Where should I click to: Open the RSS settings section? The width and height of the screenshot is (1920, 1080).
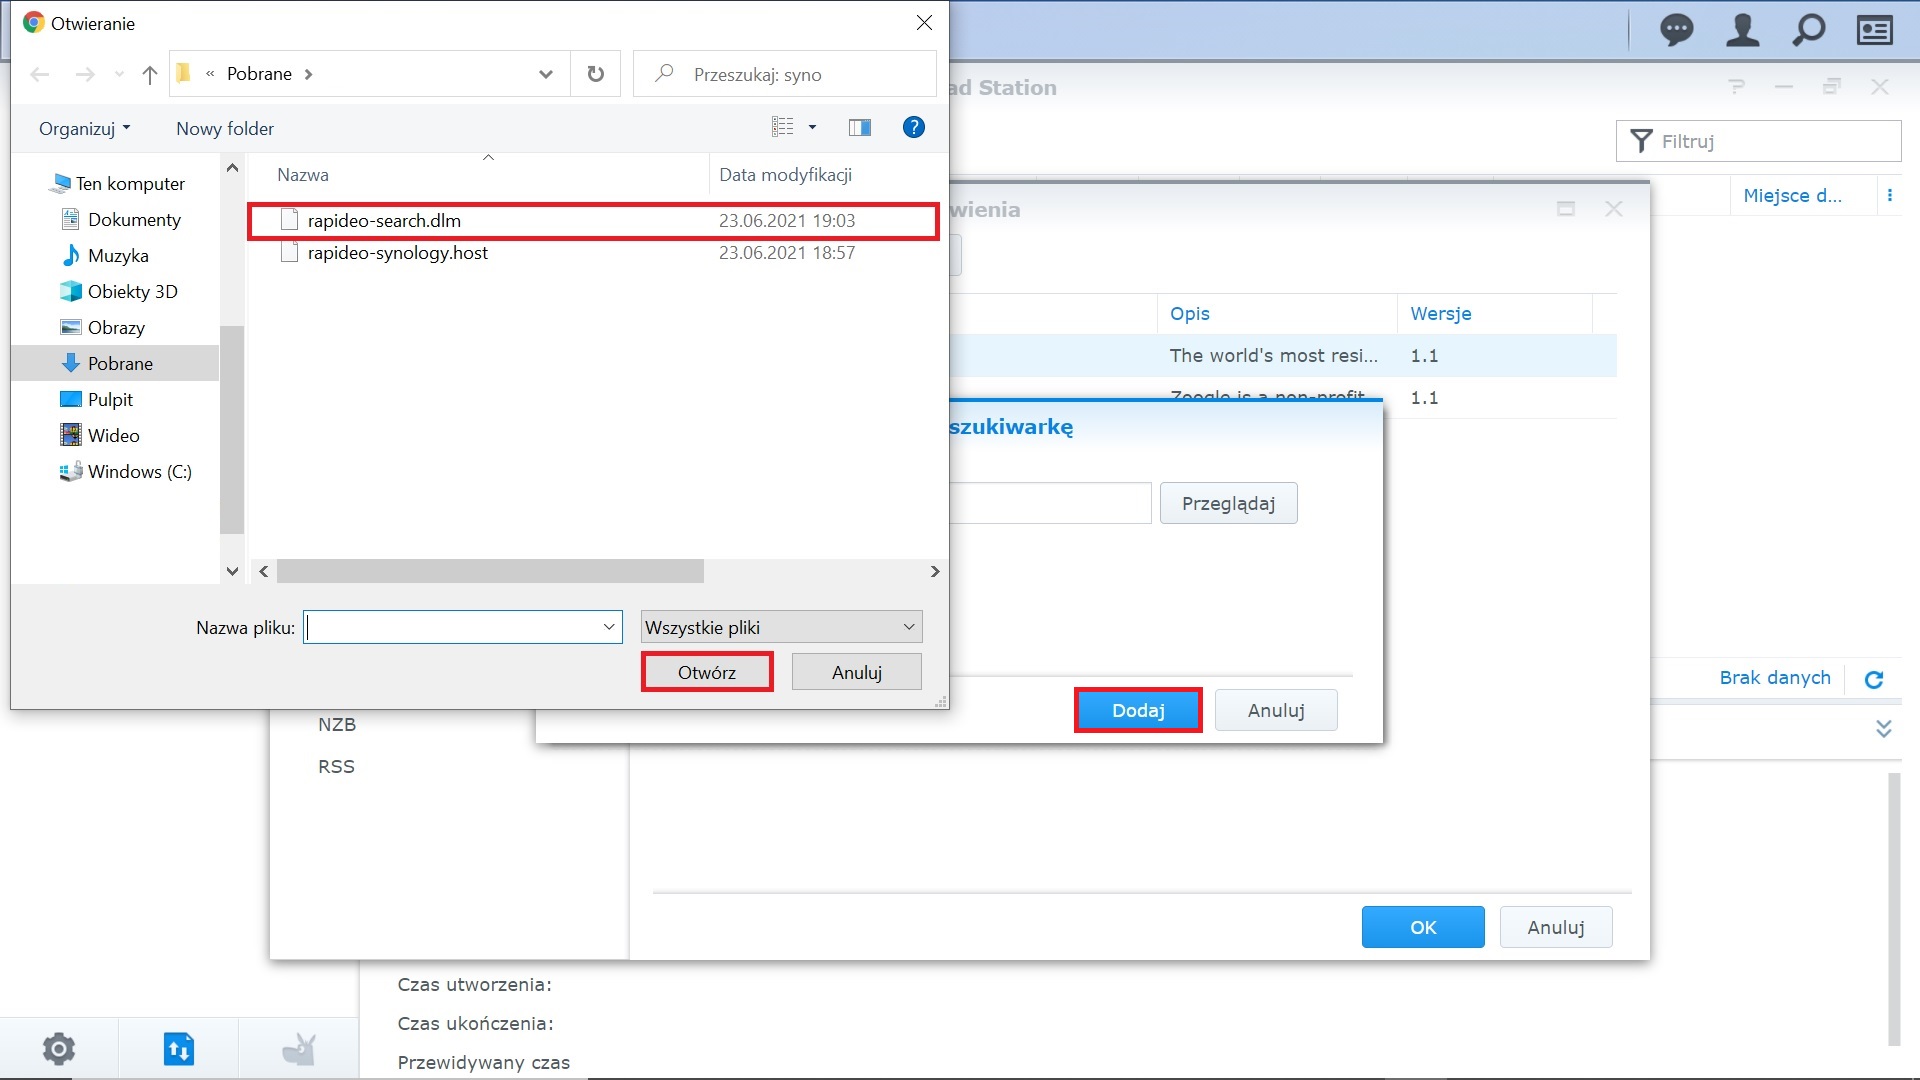pos(336,767)
